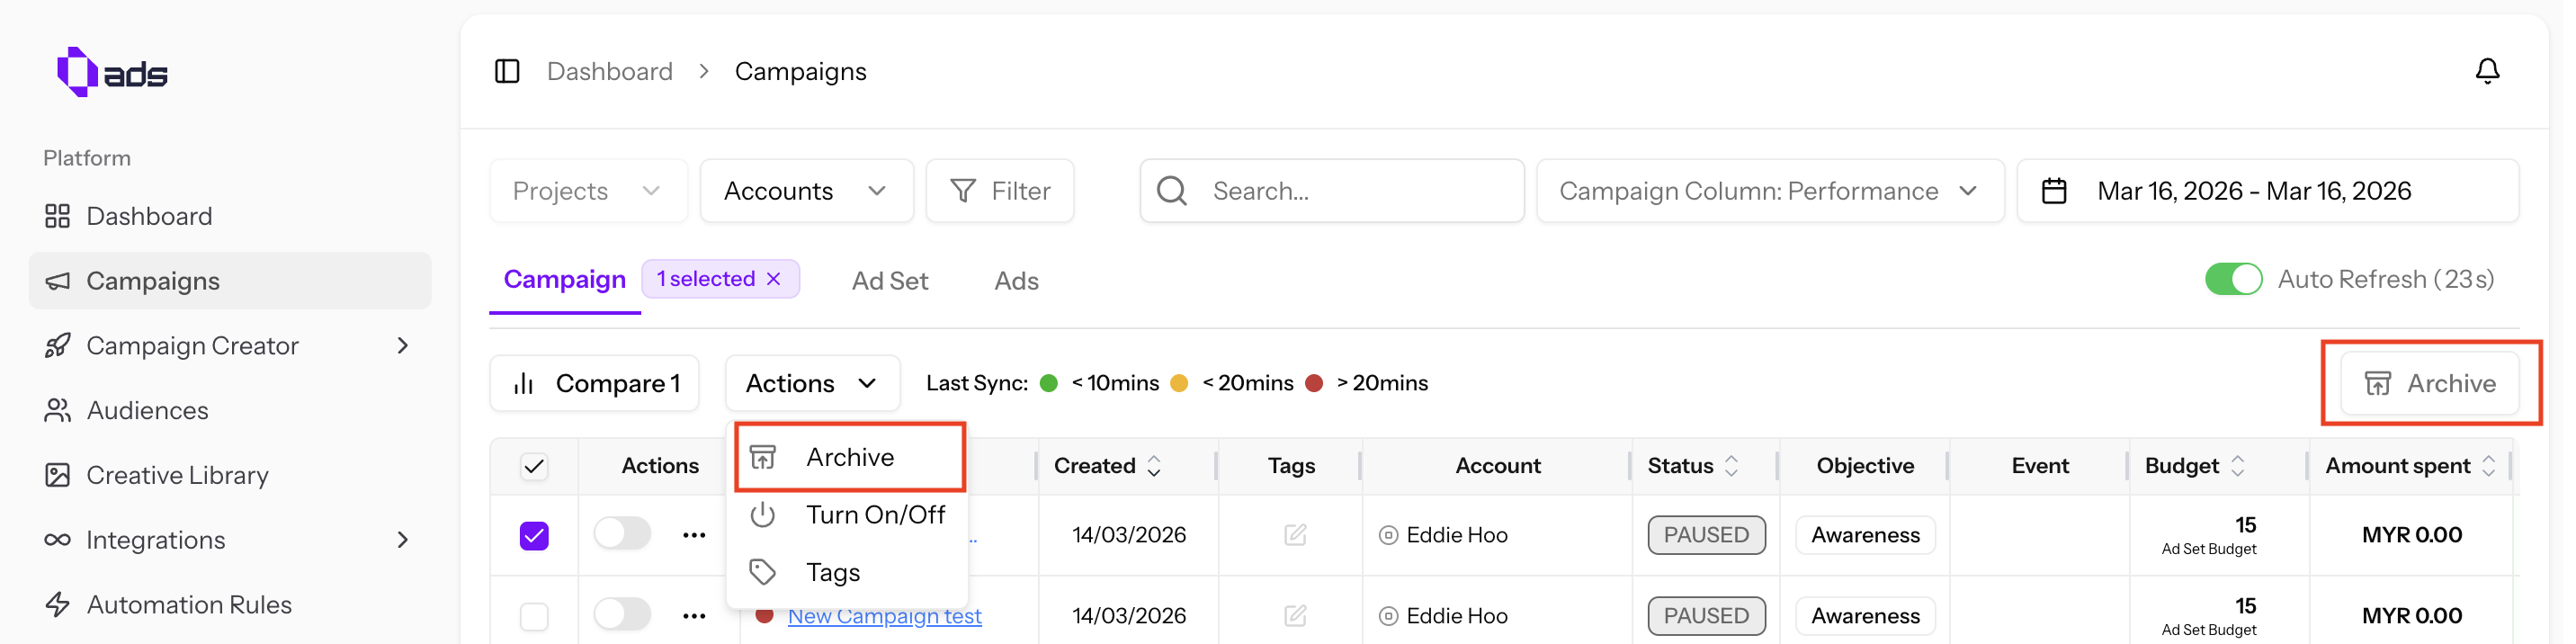This screenshot has width=2576, height=644.
Task: Switch to the Ad Set tab
Action: tap(889, 281)
